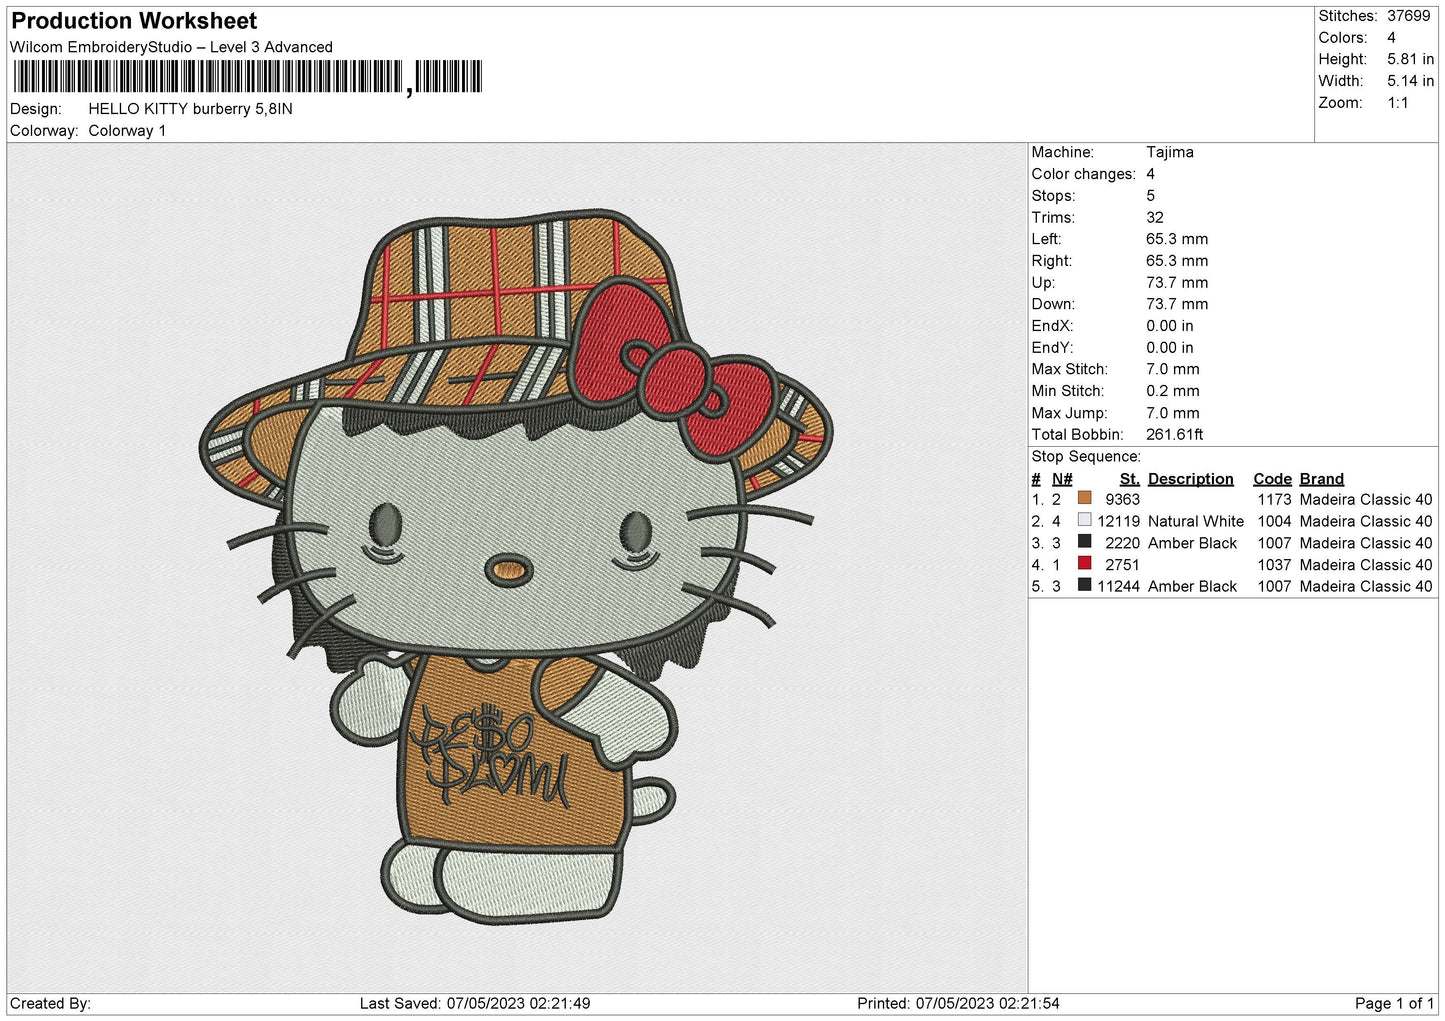This screenshot has width=1445, height=1021.
Task: Click the Width value 5.14 in
Action: click(1410, 81)
